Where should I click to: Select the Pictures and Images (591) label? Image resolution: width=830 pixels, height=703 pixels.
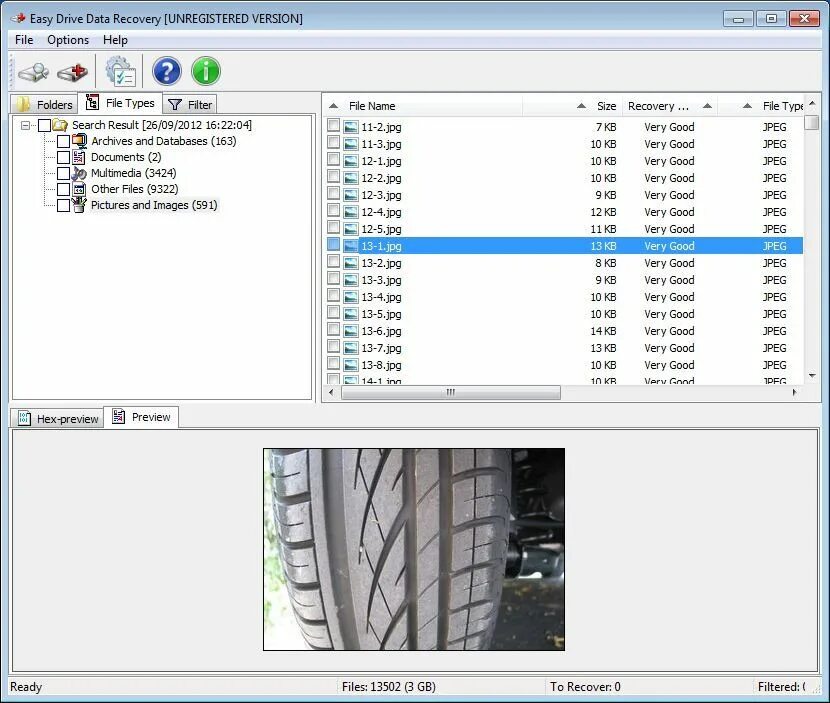pyautogui.click(x=154, y=205)
